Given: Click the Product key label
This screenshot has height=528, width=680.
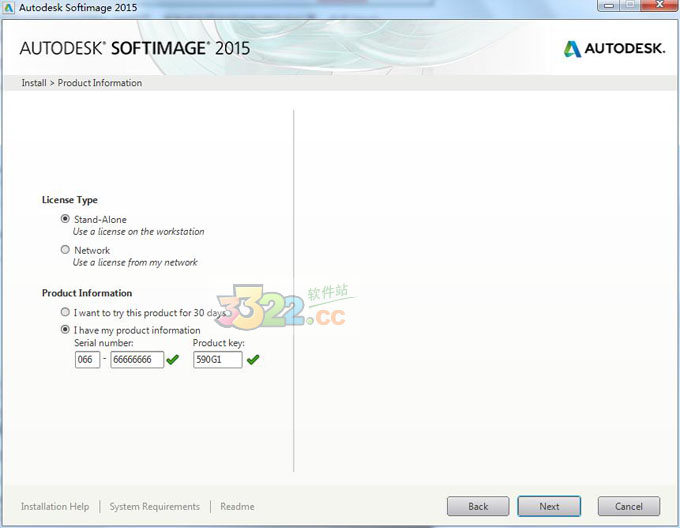Looking at the screenshot, I should pos(219,343).
